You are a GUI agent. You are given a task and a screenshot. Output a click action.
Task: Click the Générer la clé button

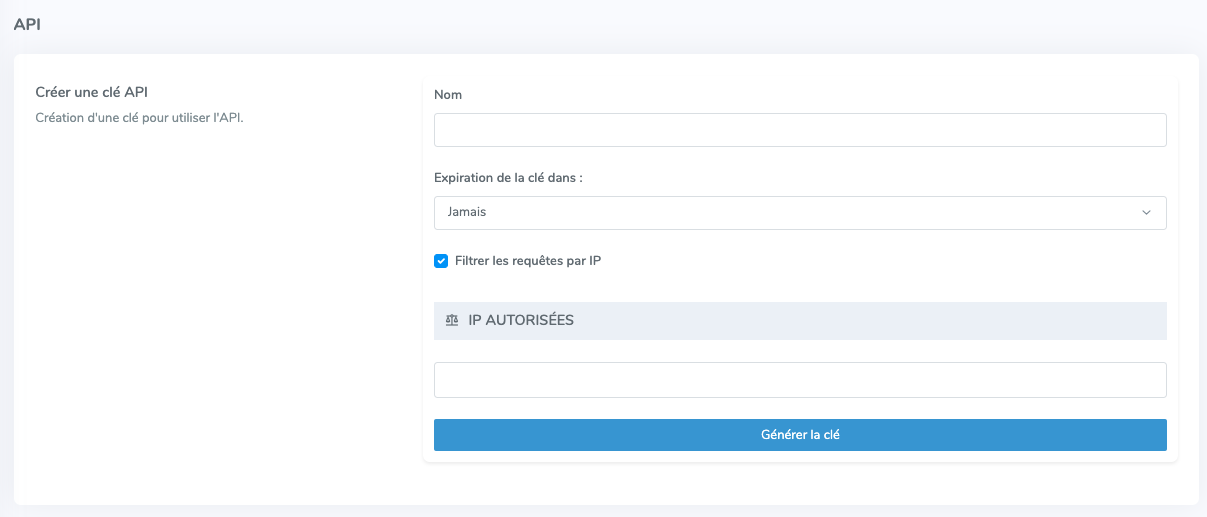[x=800, y=435]
